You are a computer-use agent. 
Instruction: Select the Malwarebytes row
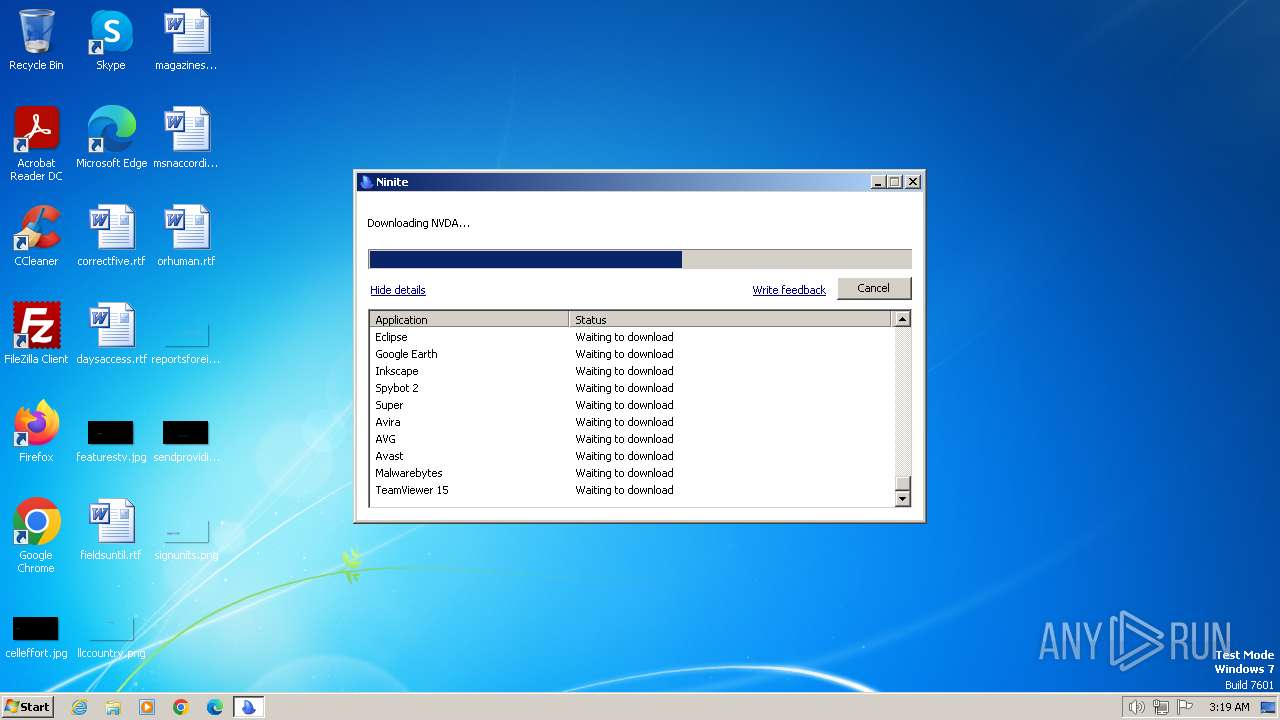tap(631, 473)
